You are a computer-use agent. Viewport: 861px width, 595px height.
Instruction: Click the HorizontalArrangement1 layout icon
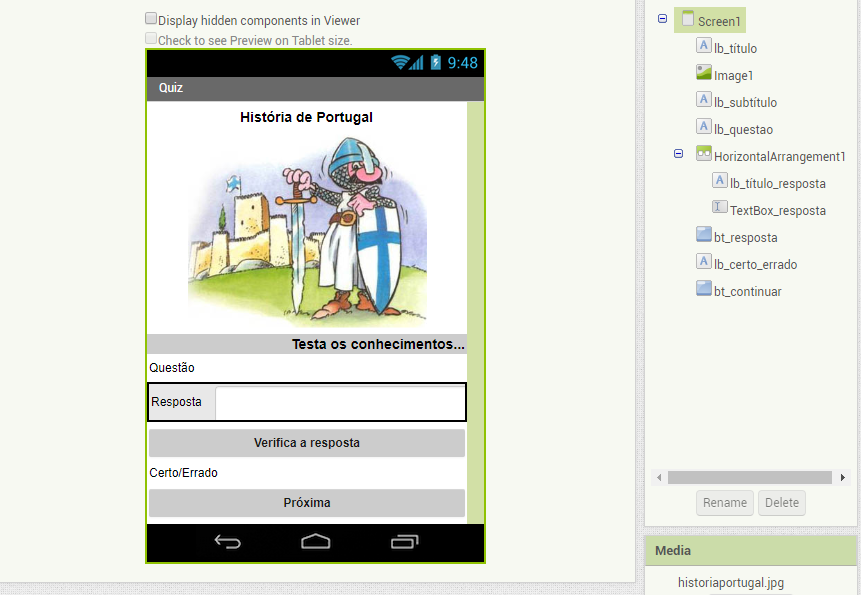point(703,153)
